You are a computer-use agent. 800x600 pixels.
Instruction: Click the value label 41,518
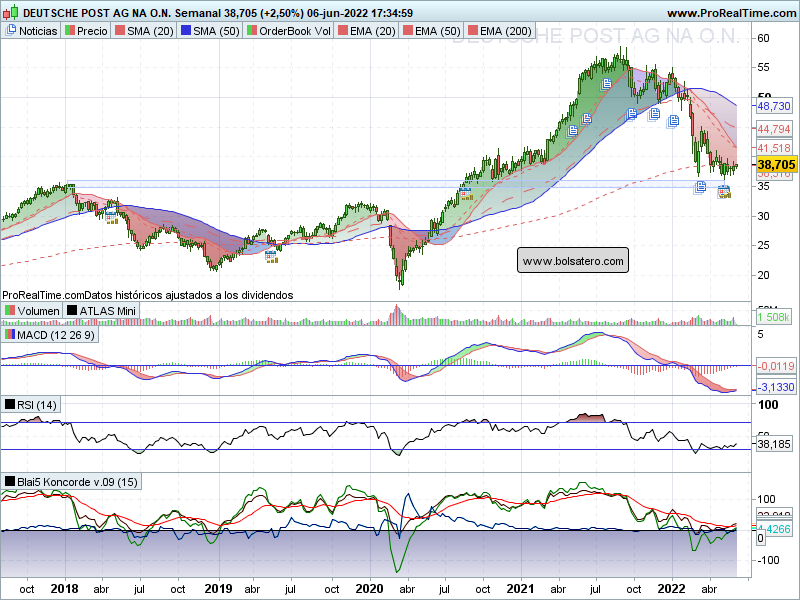[x=773, y=148]
